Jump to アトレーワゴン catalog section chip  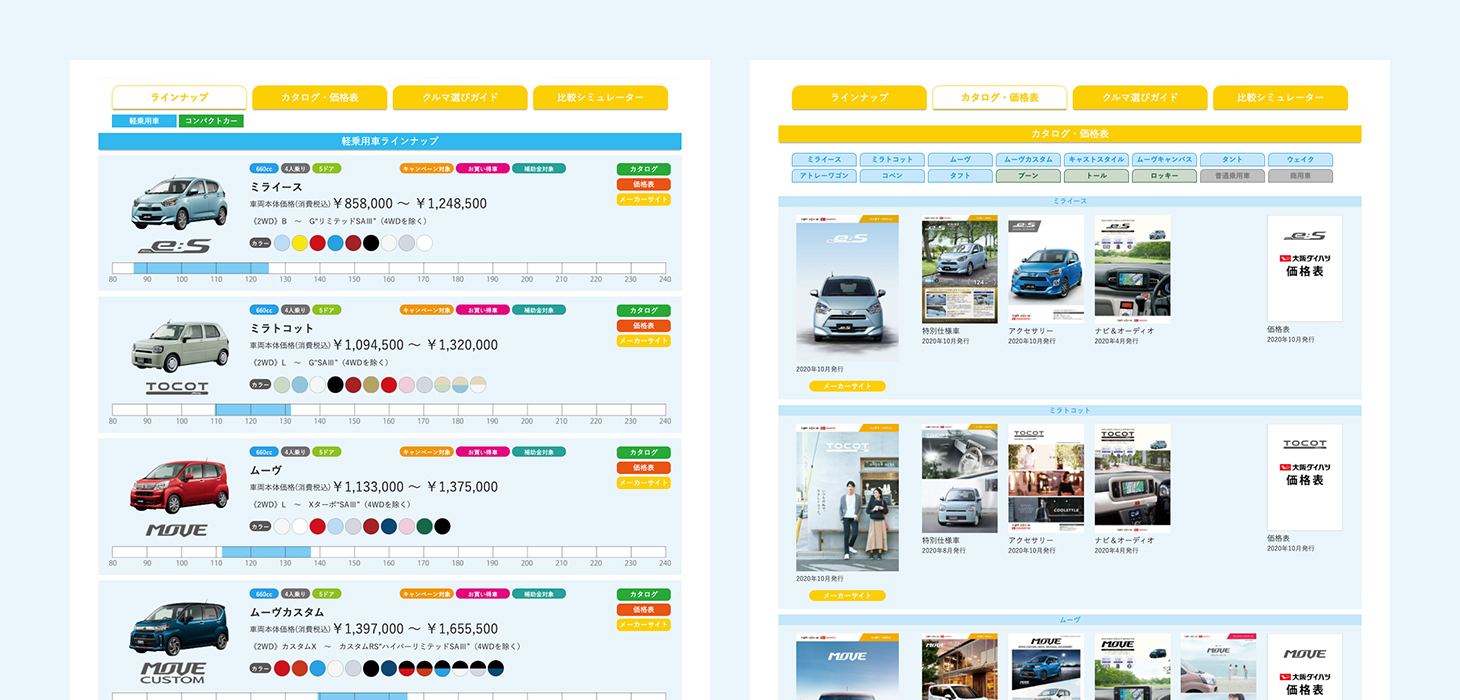(824, 176)
